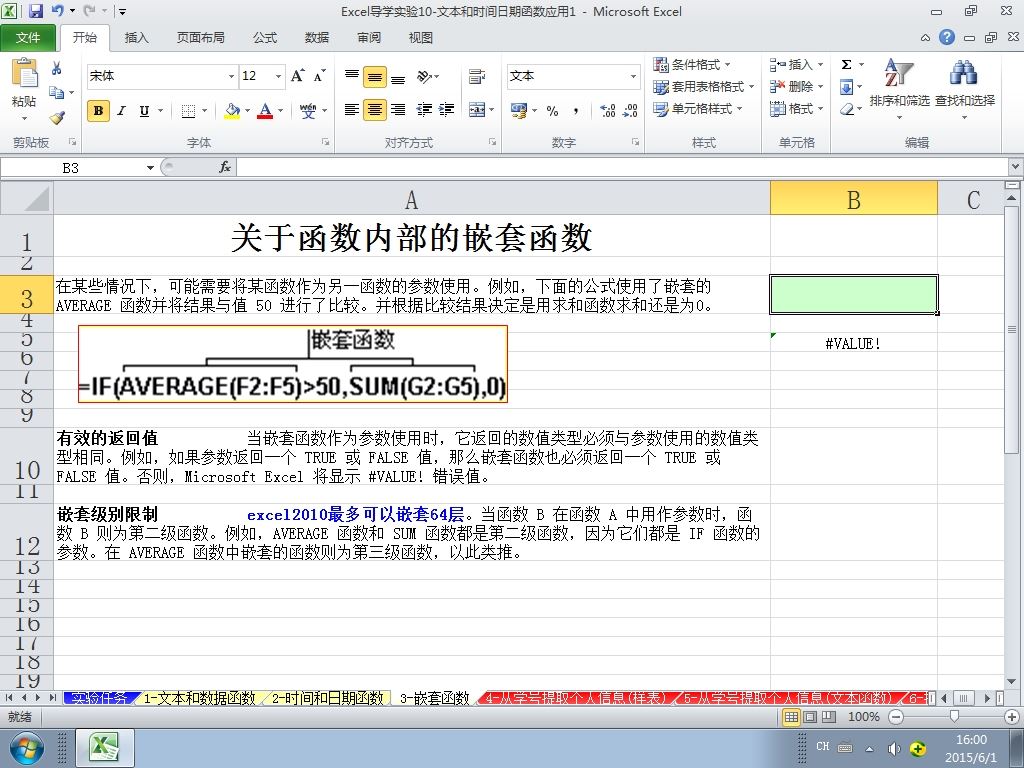The image size is (1024, 768).
Task: Decrease font size with the small A icon
Action: tap(319, 76)
